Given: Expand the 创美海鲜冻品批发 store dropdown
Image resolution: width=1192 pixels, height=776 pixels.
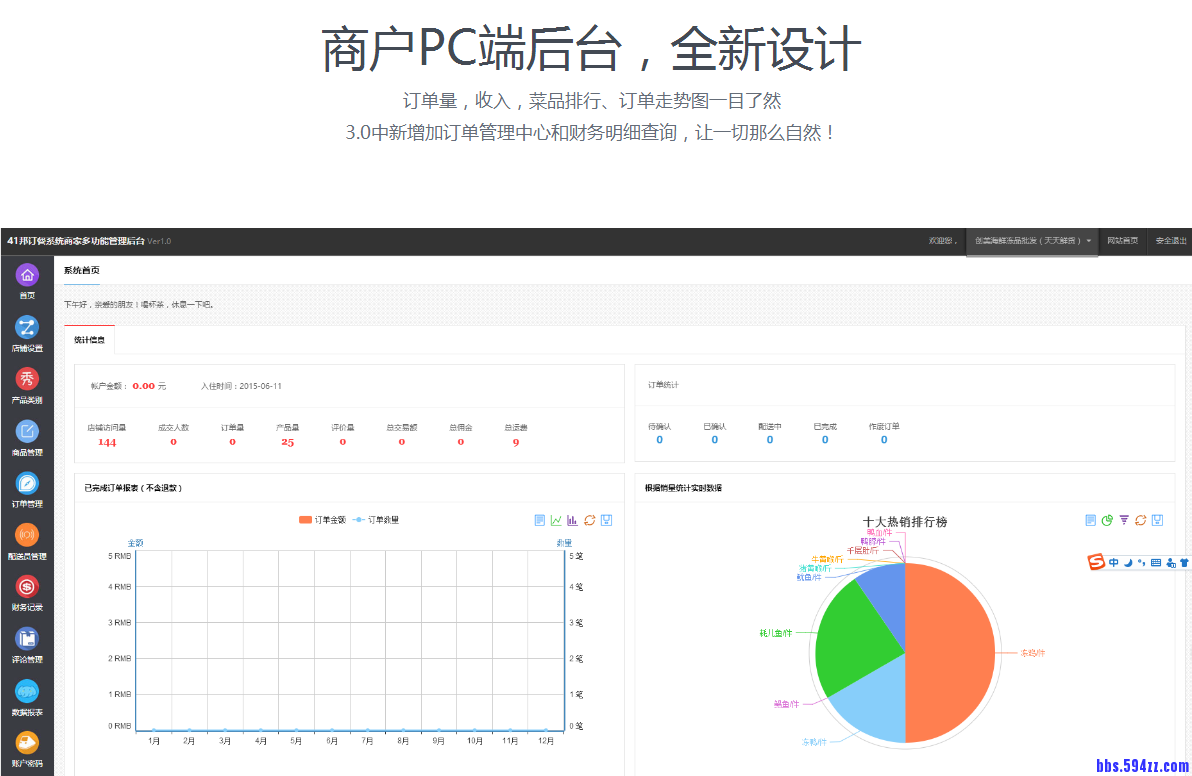Looking at the screenshot, I should (x=1031, y=241).
